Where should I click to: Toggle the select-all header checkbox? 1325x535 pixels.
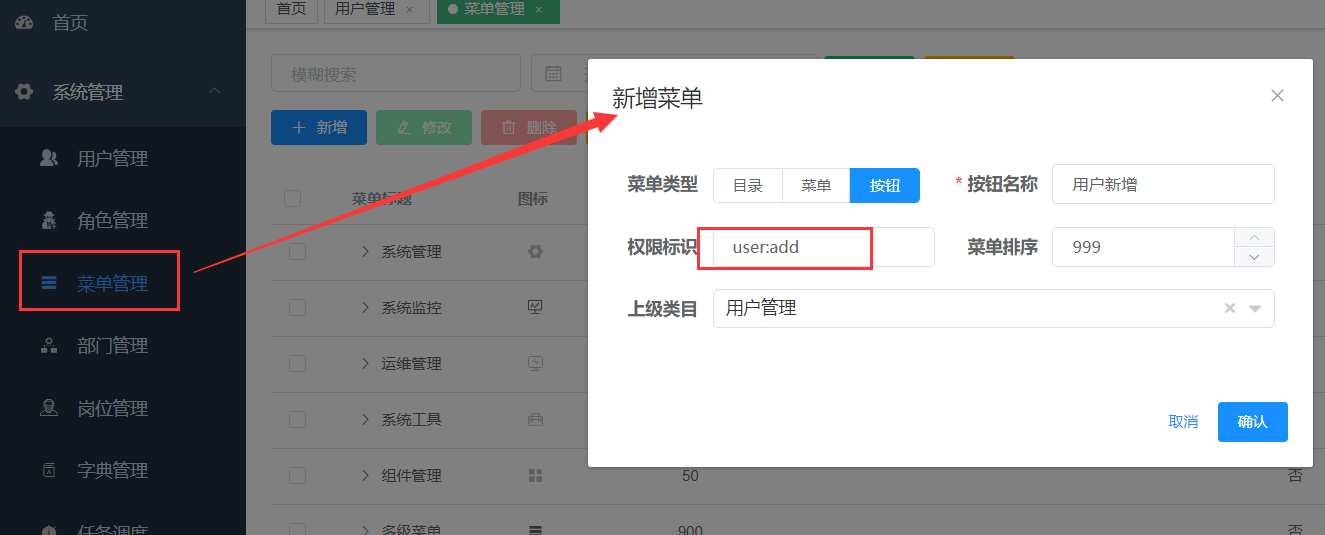tap(292, 198)
